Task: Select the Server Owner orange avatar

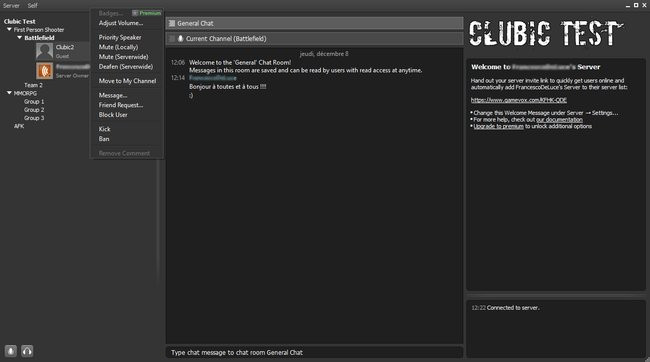Action: pyautogui.click(x=44, y=70)
